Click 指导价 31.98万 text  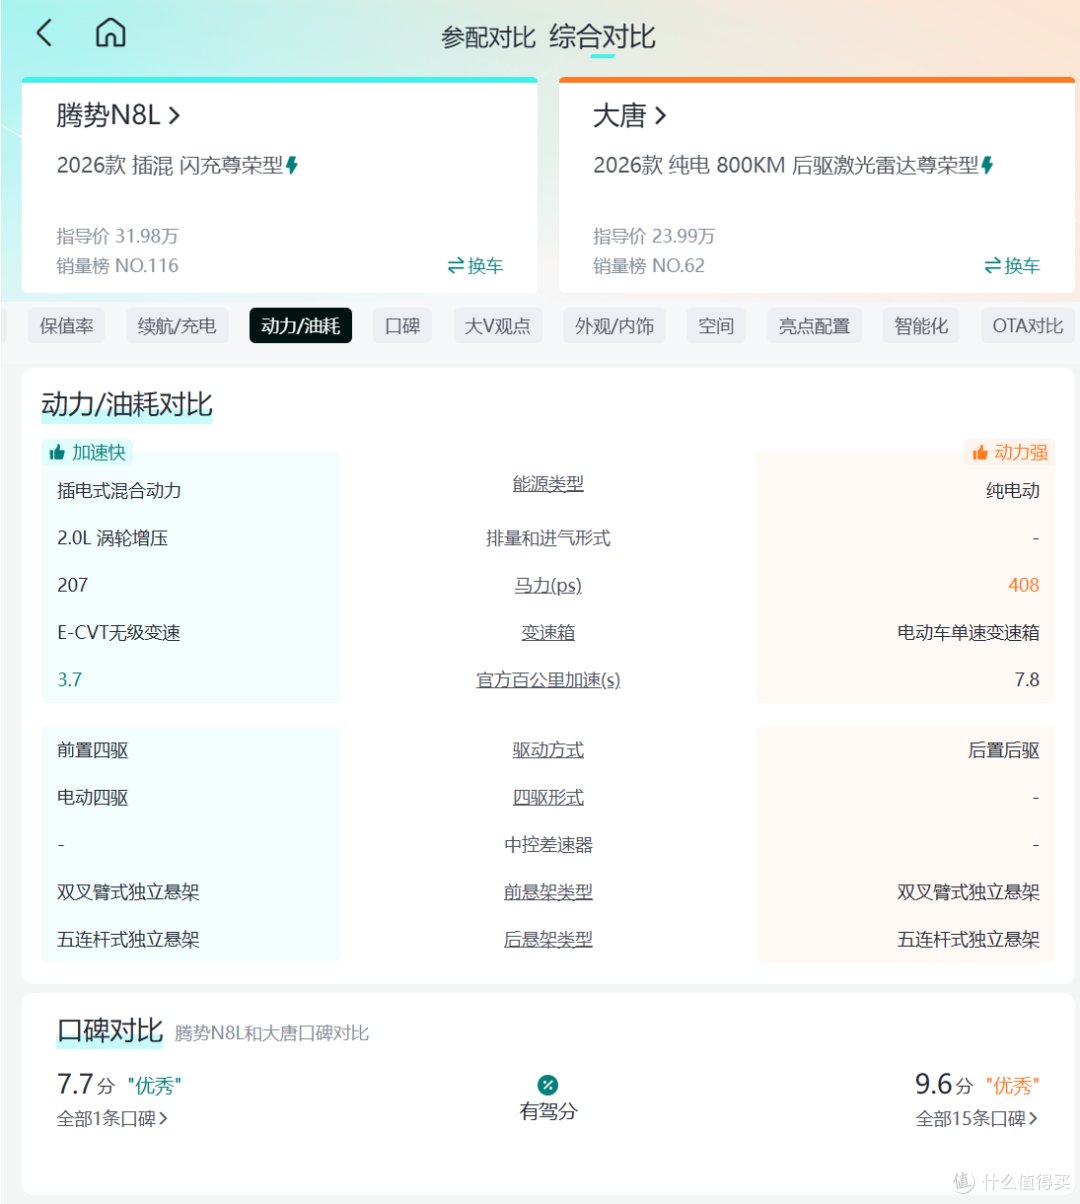point(117,236)
